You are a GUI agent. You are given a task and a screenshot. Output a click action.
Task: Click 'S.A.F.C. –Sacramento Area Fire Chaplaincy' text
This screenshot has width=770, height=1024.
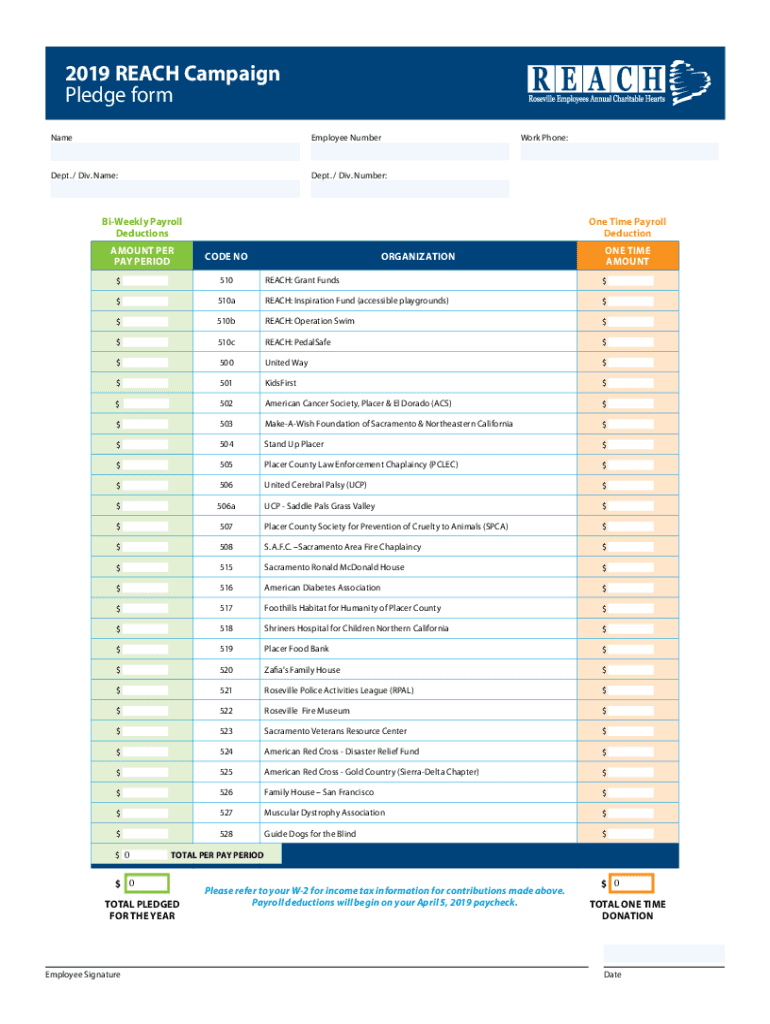(342, 547)
